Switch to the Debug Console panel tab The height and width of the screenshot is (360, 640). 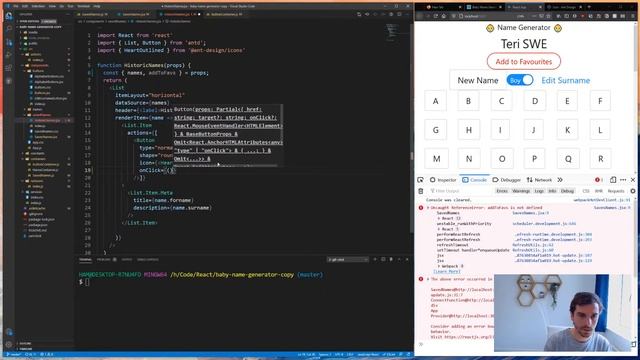tap(148, 260)
